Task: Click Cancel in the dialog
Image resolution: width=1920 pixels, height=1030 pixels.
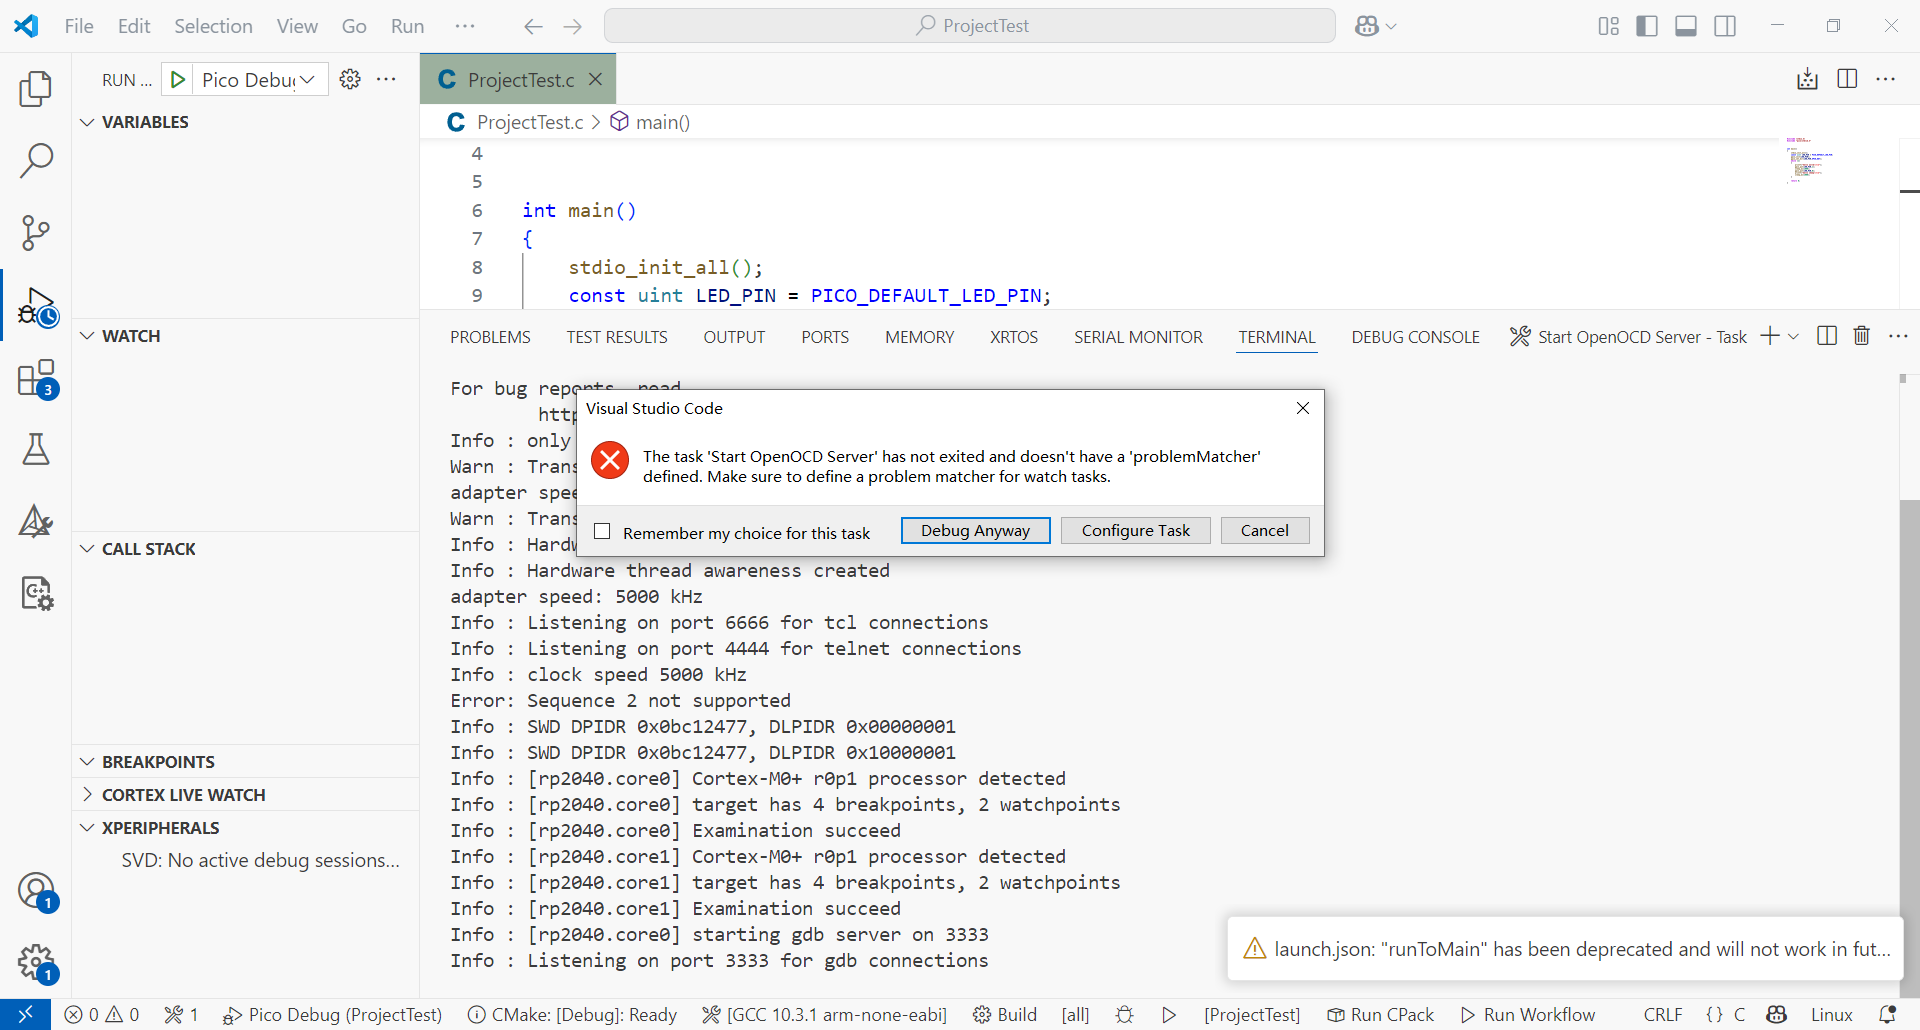Action: point(1264,530)
